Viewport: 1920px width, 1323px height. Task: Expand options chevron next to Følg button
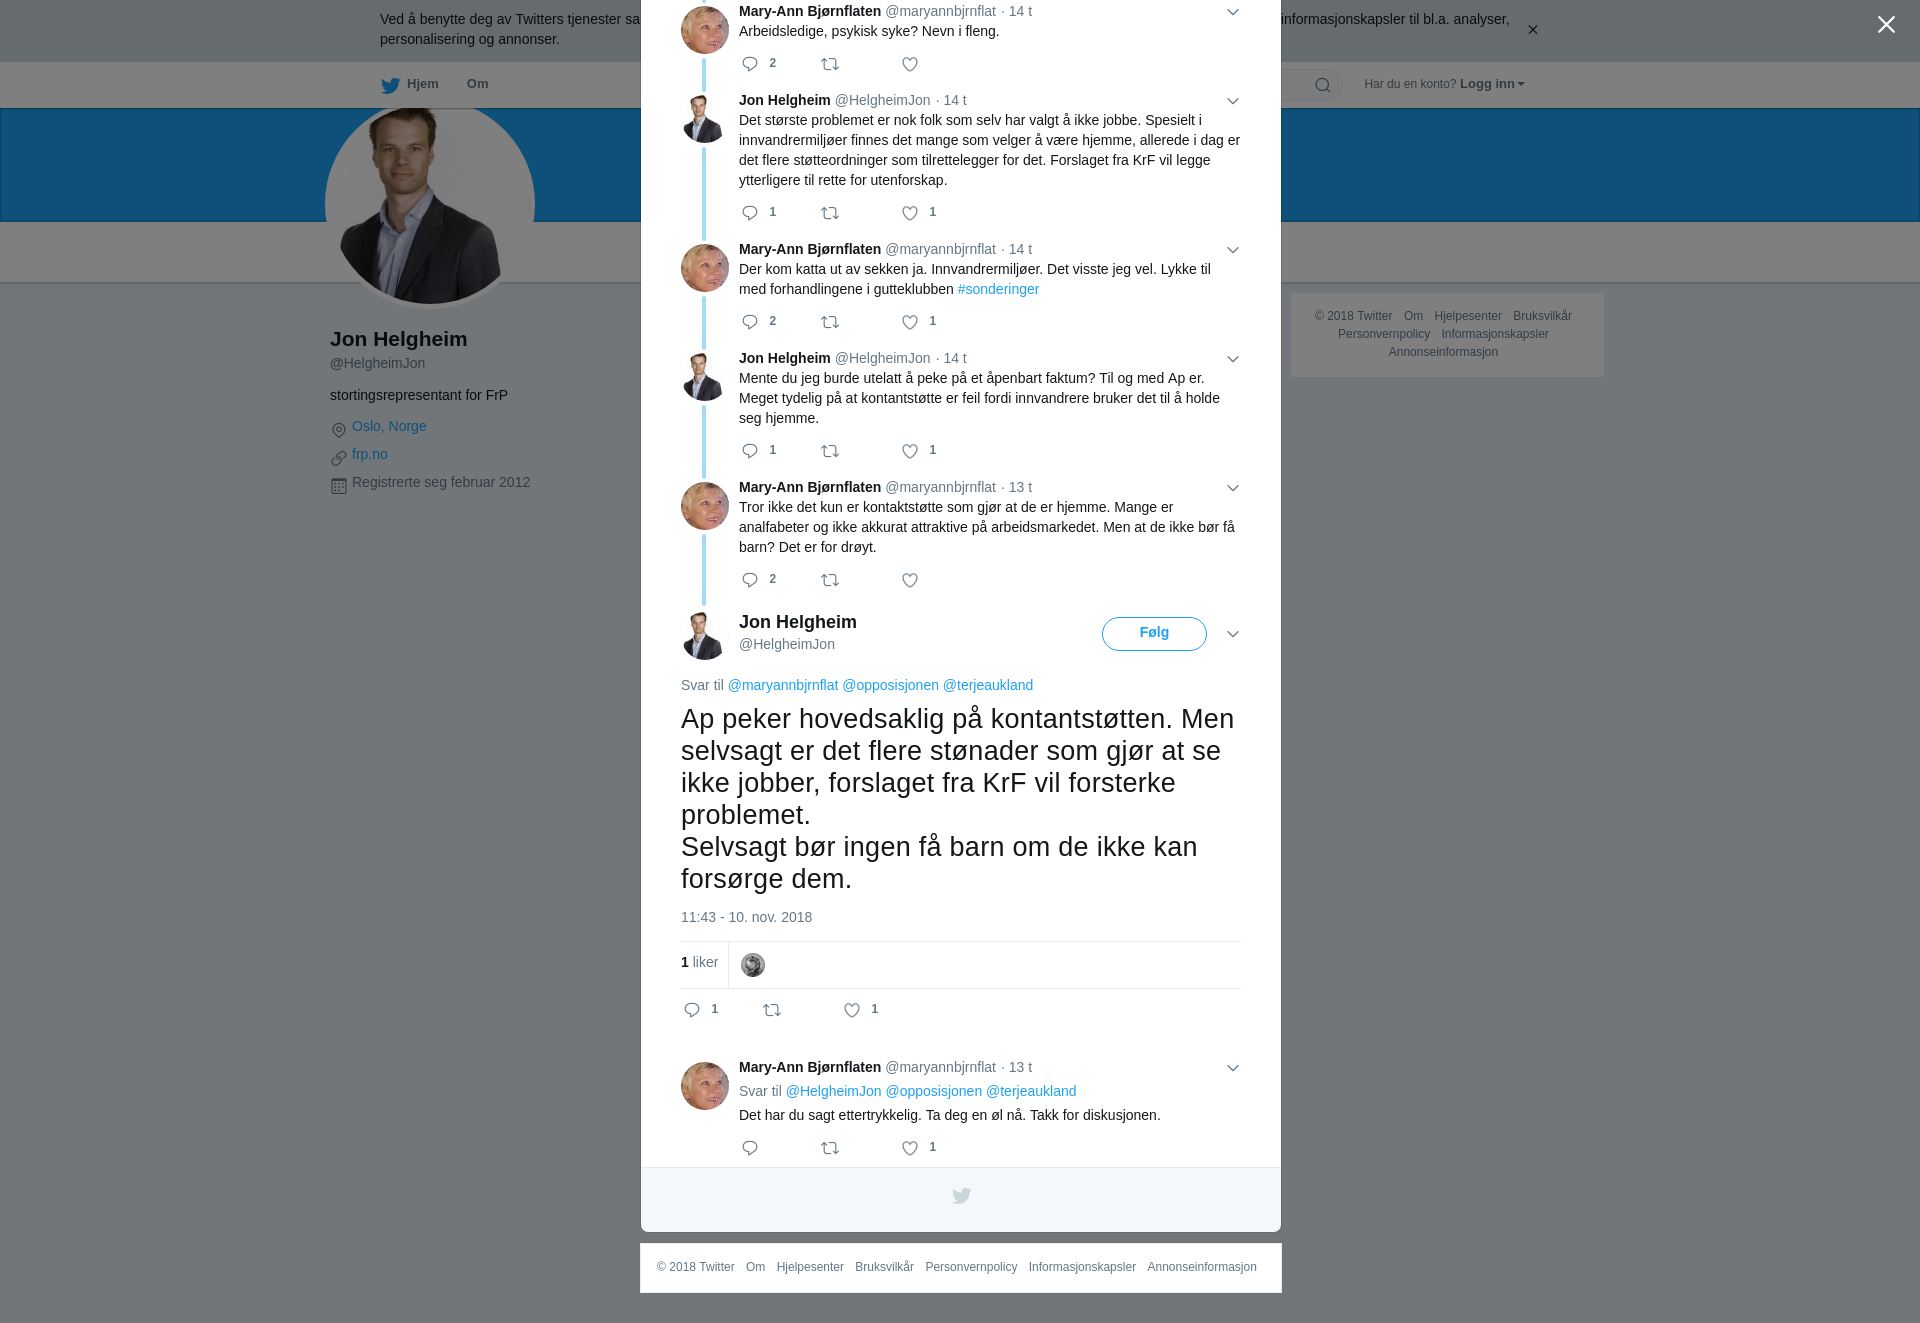pos(1233,634)
